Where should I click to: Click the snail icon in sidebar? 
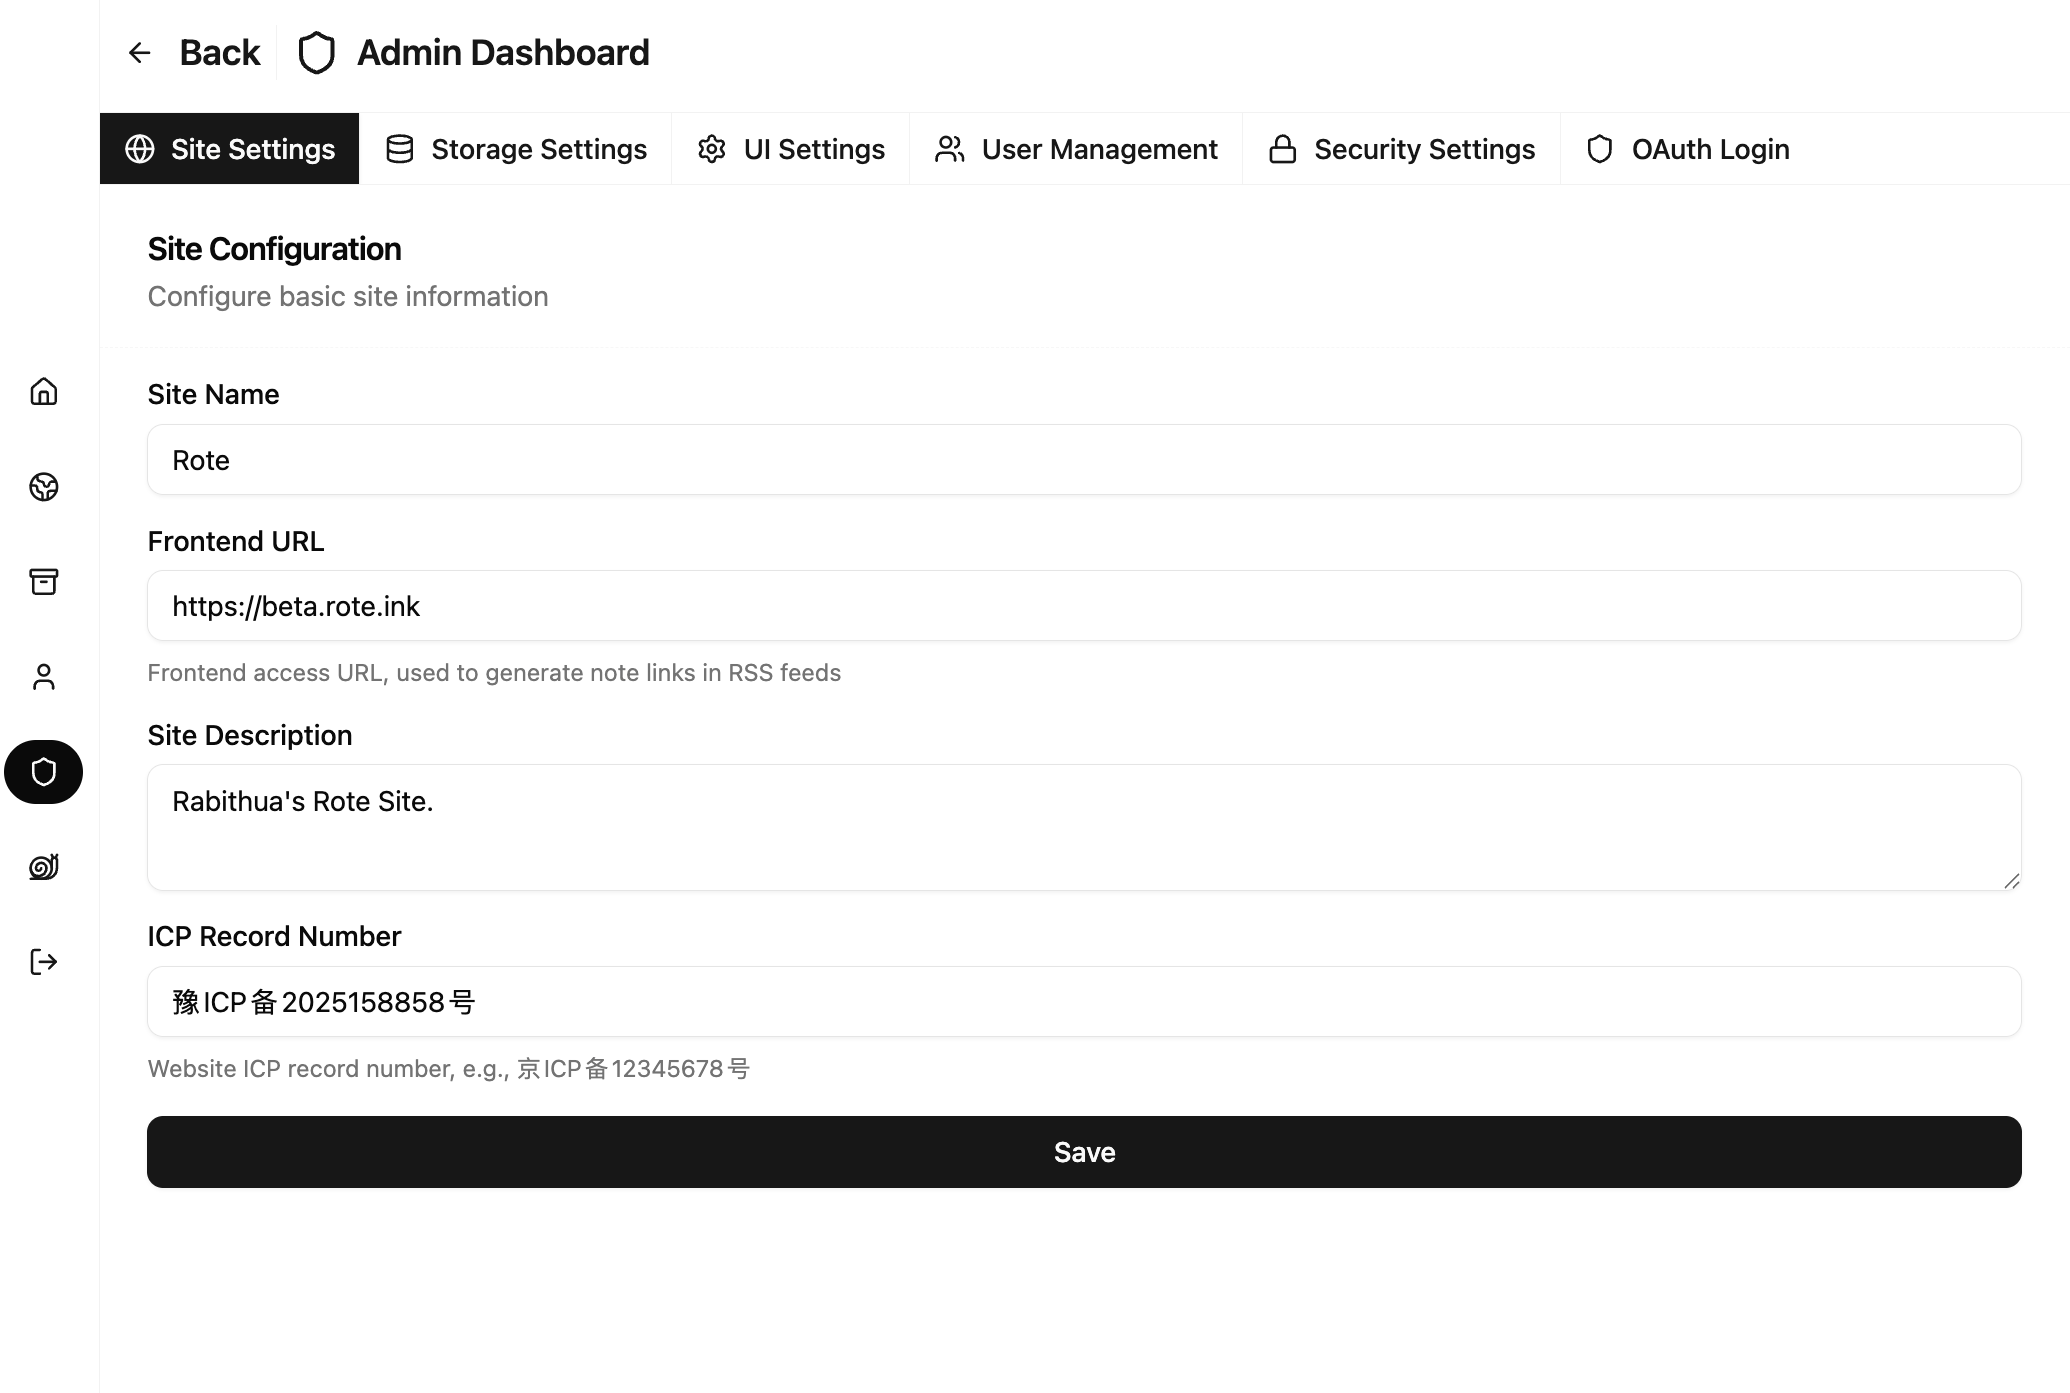coord(44,867)
